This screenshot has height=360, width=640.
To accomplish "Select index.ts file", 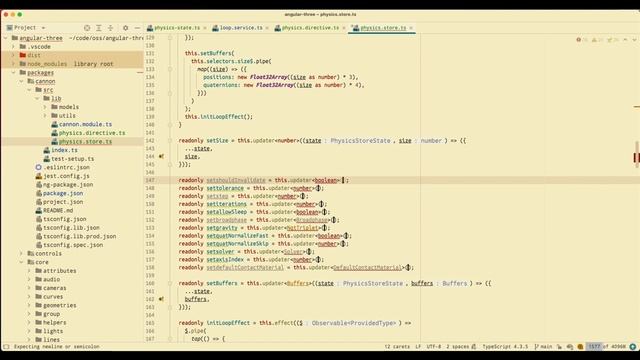I will click(x=64, y=150).
